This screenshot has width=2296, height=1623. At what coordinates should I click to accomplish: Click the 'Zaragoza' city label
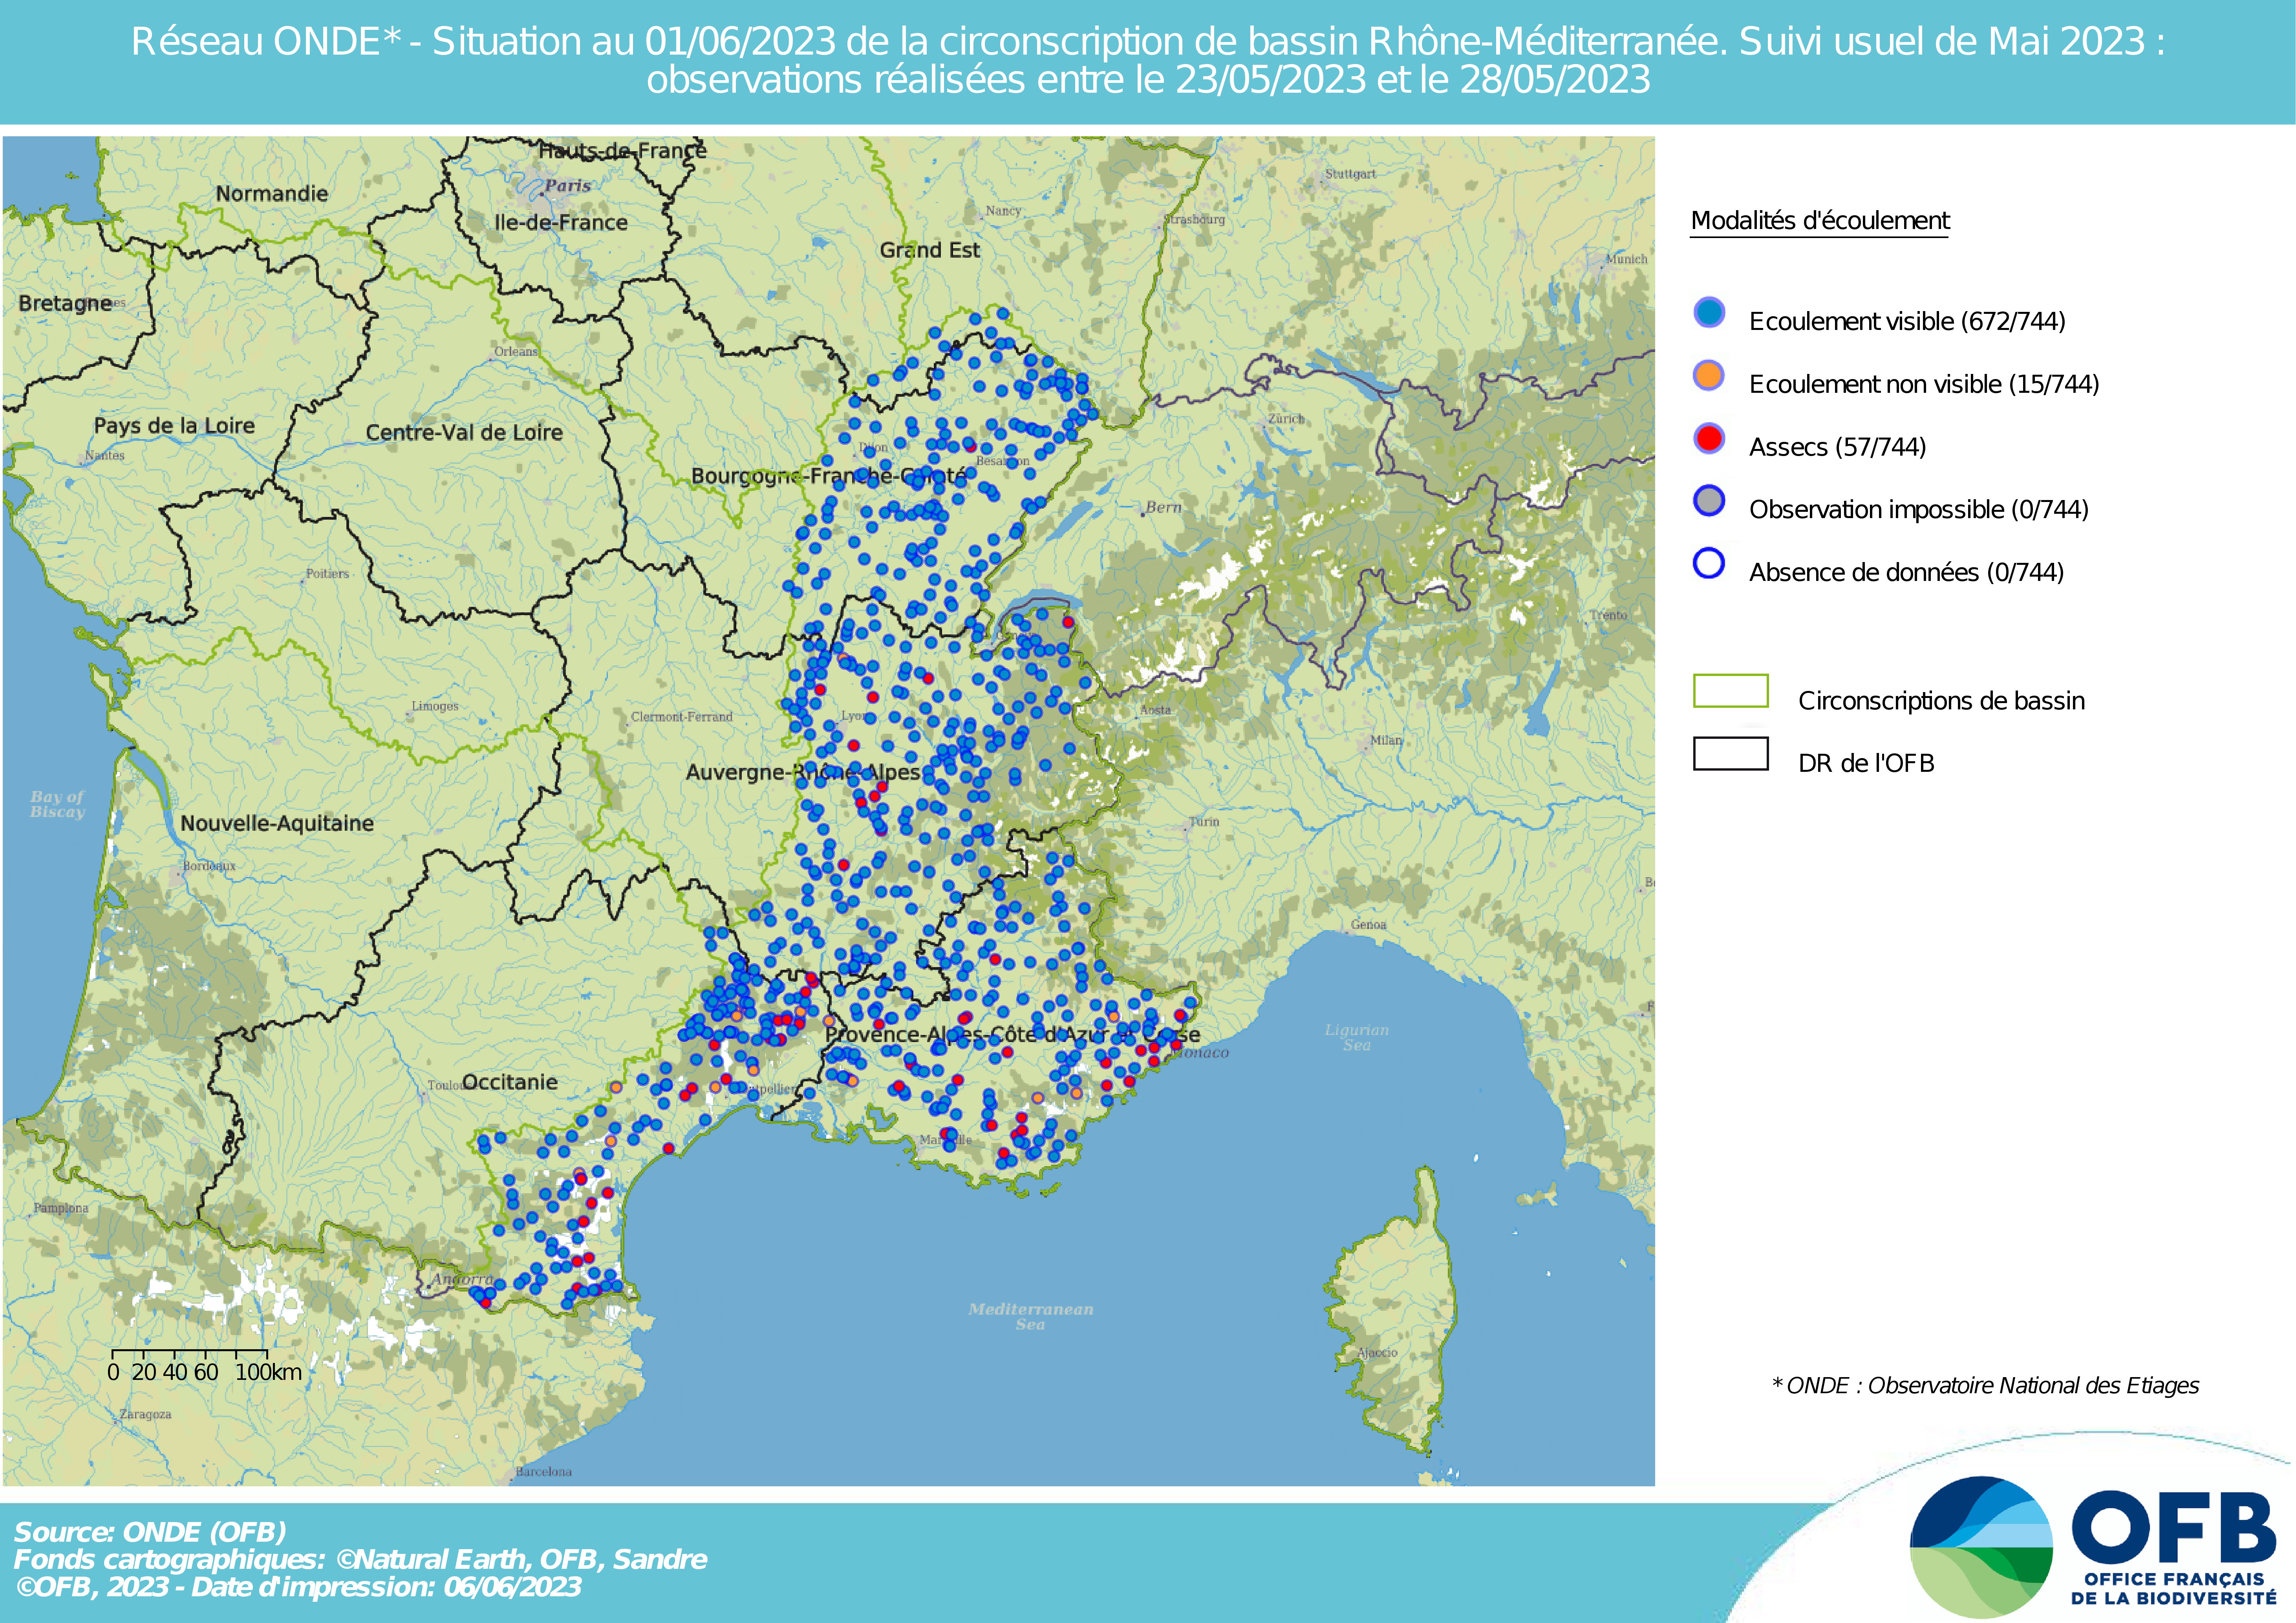[x=145, y=1415]
